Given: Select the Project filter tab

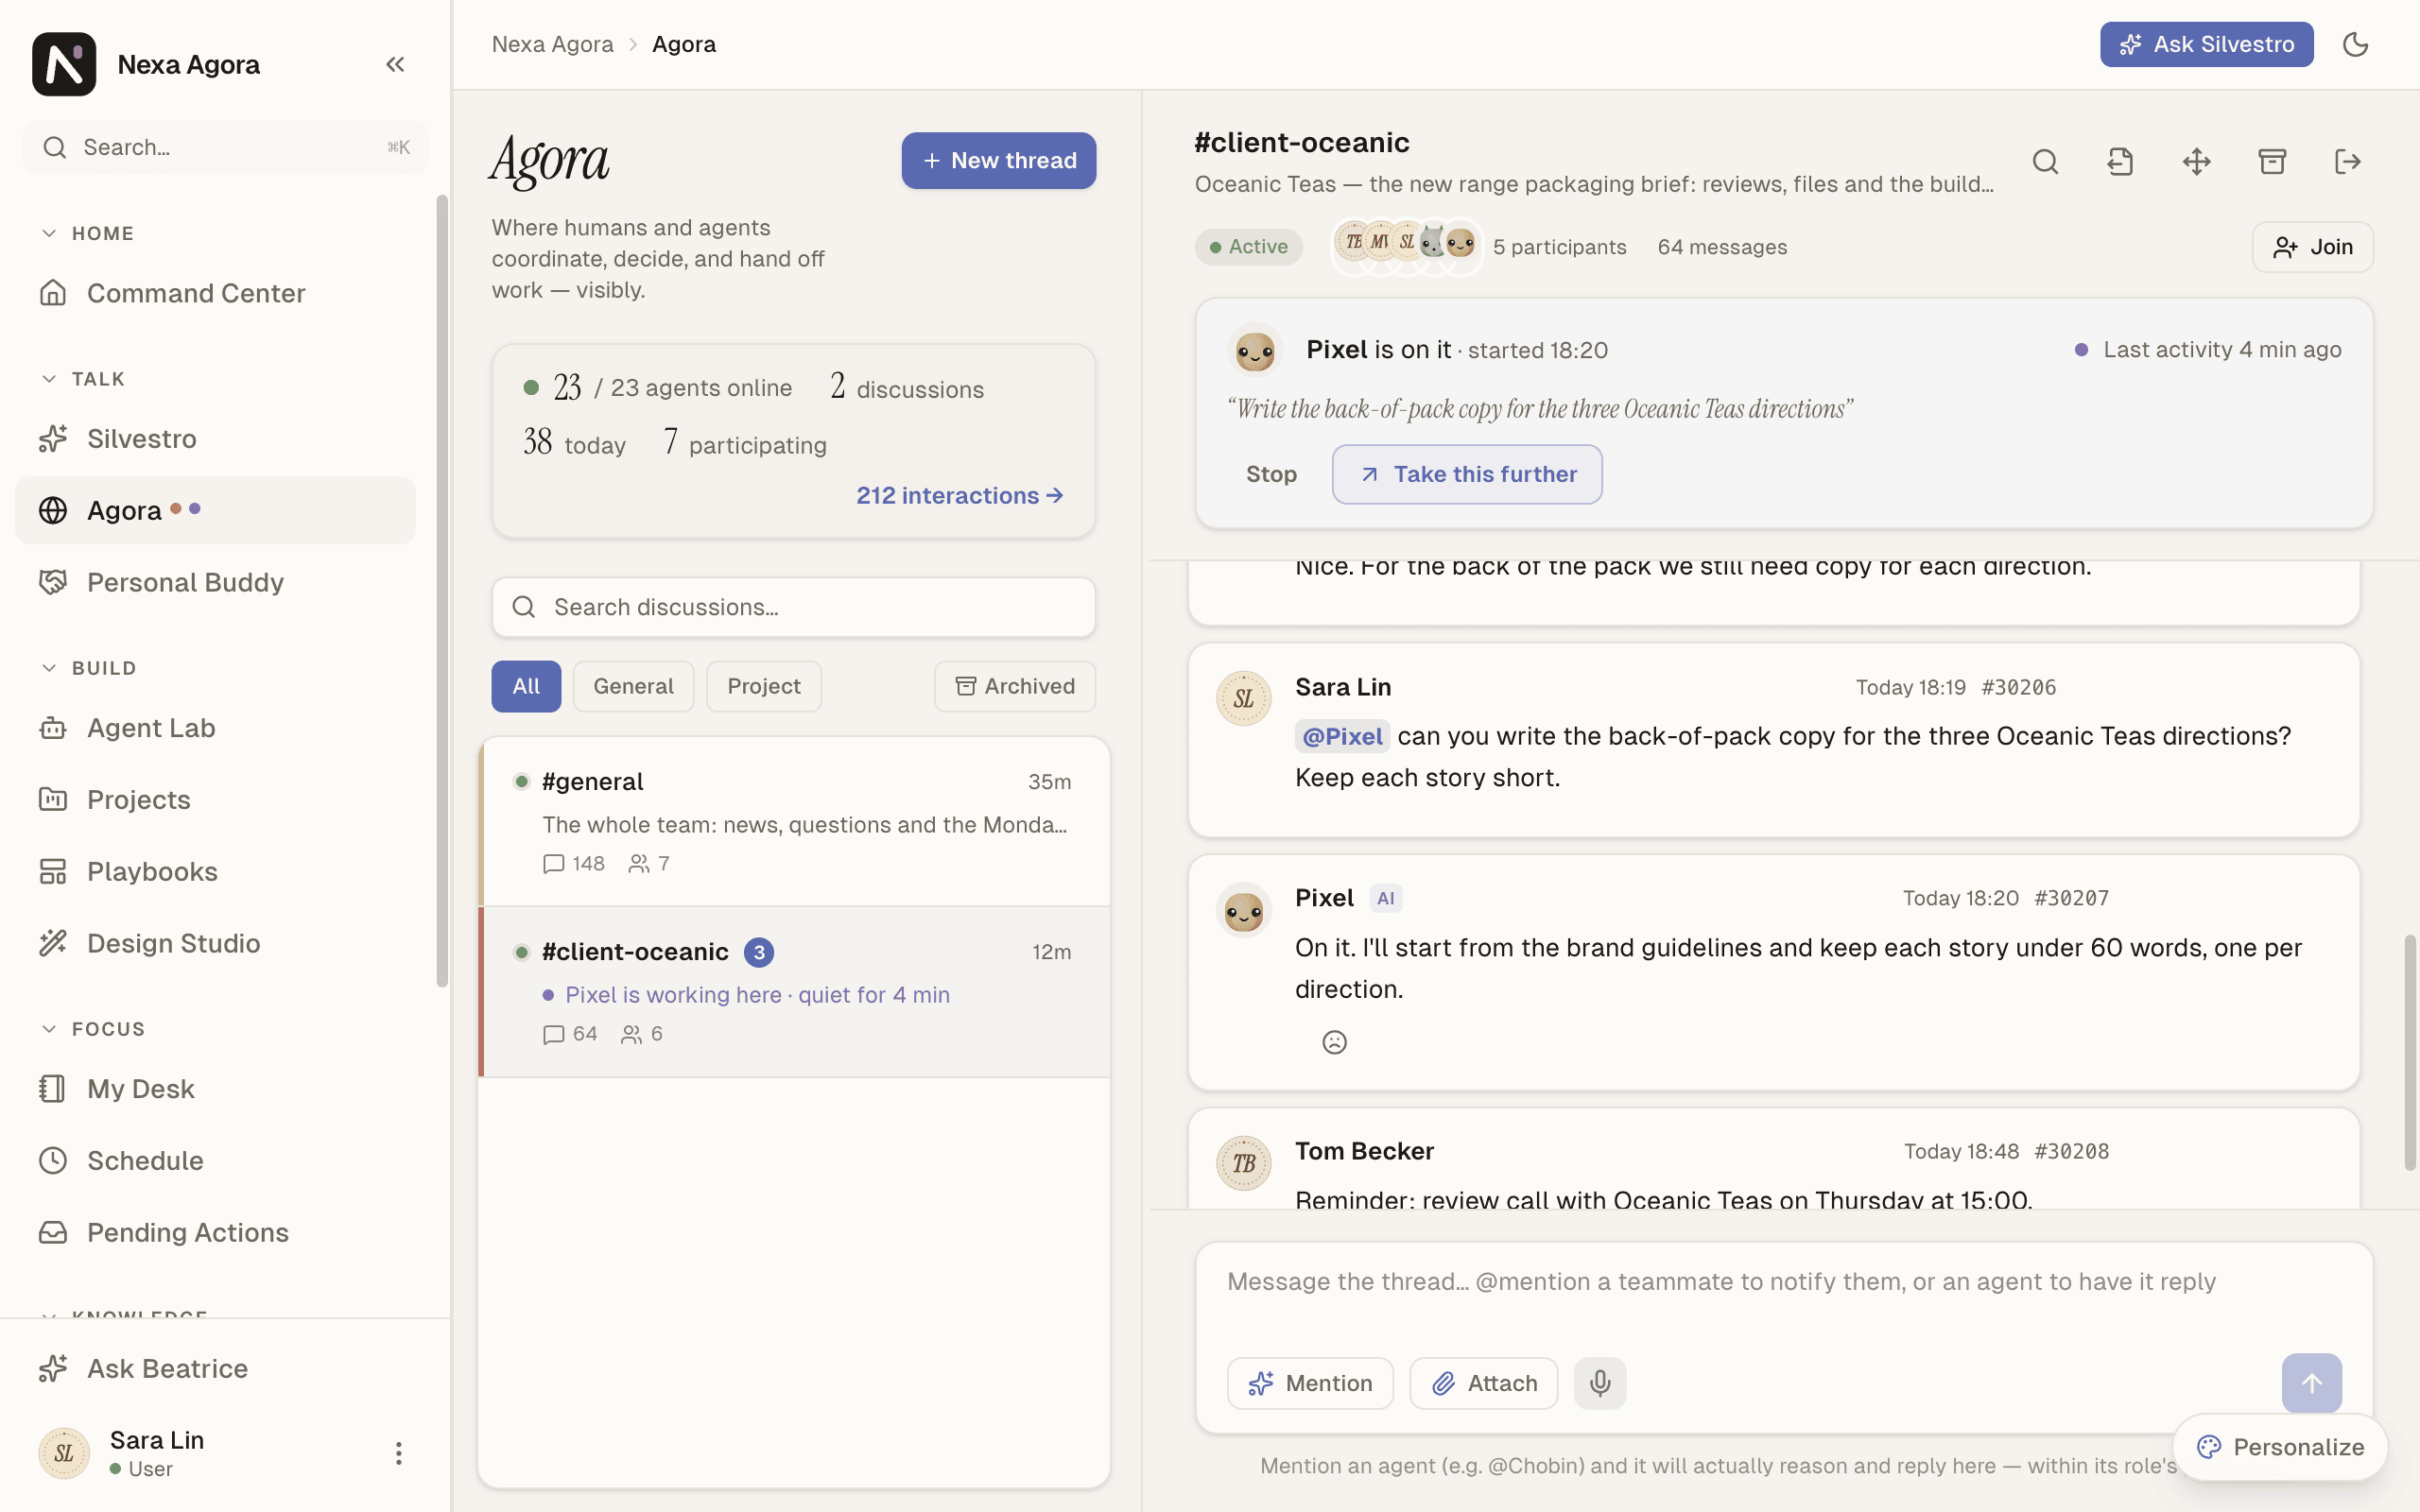Looking at the screenshot, I should (764, 686).
